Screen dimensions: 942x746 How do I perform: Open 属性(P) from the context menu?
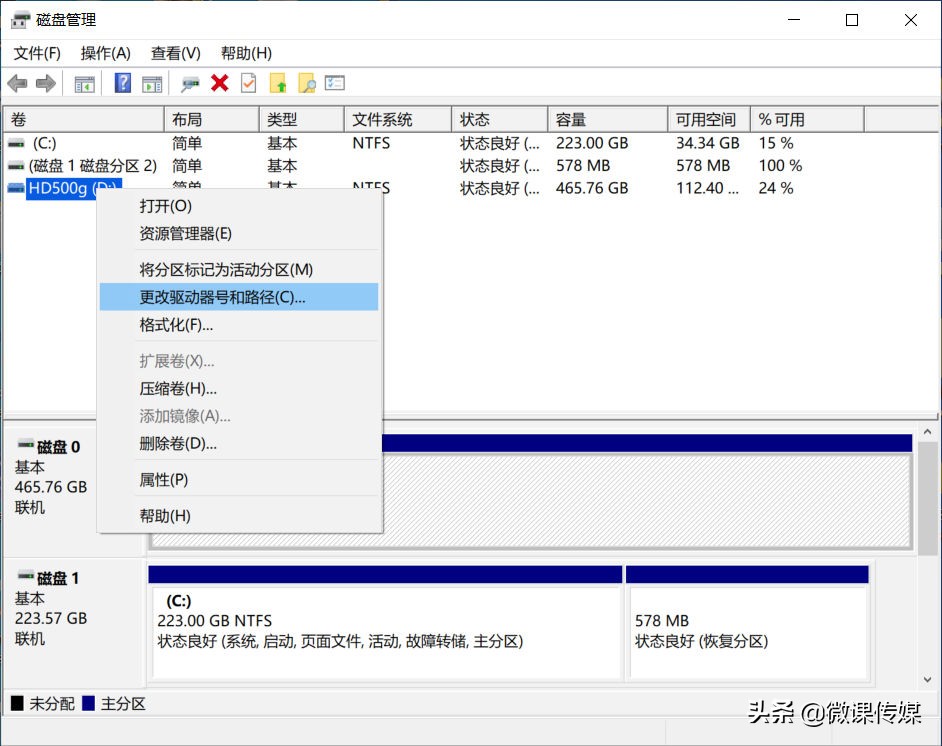pyautogui.click(x=239, y=480)
